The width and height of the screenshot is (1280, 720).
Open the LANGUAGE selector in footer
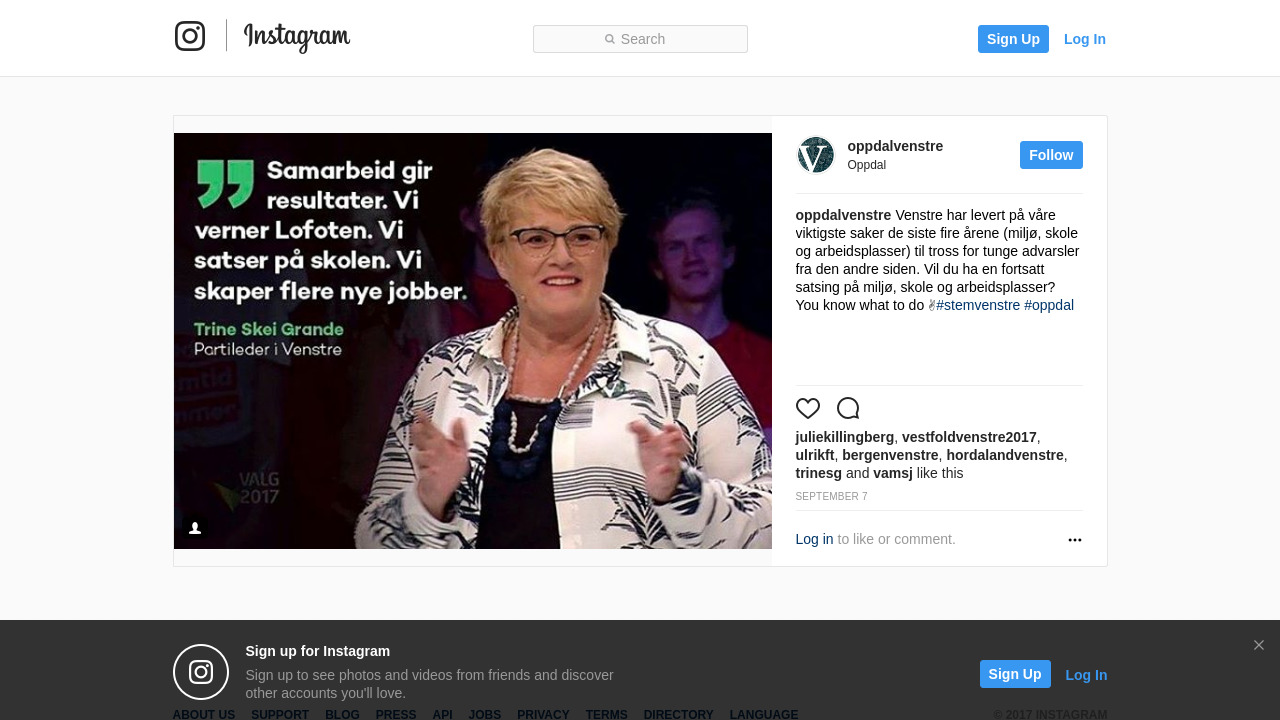tap(764, 714)
